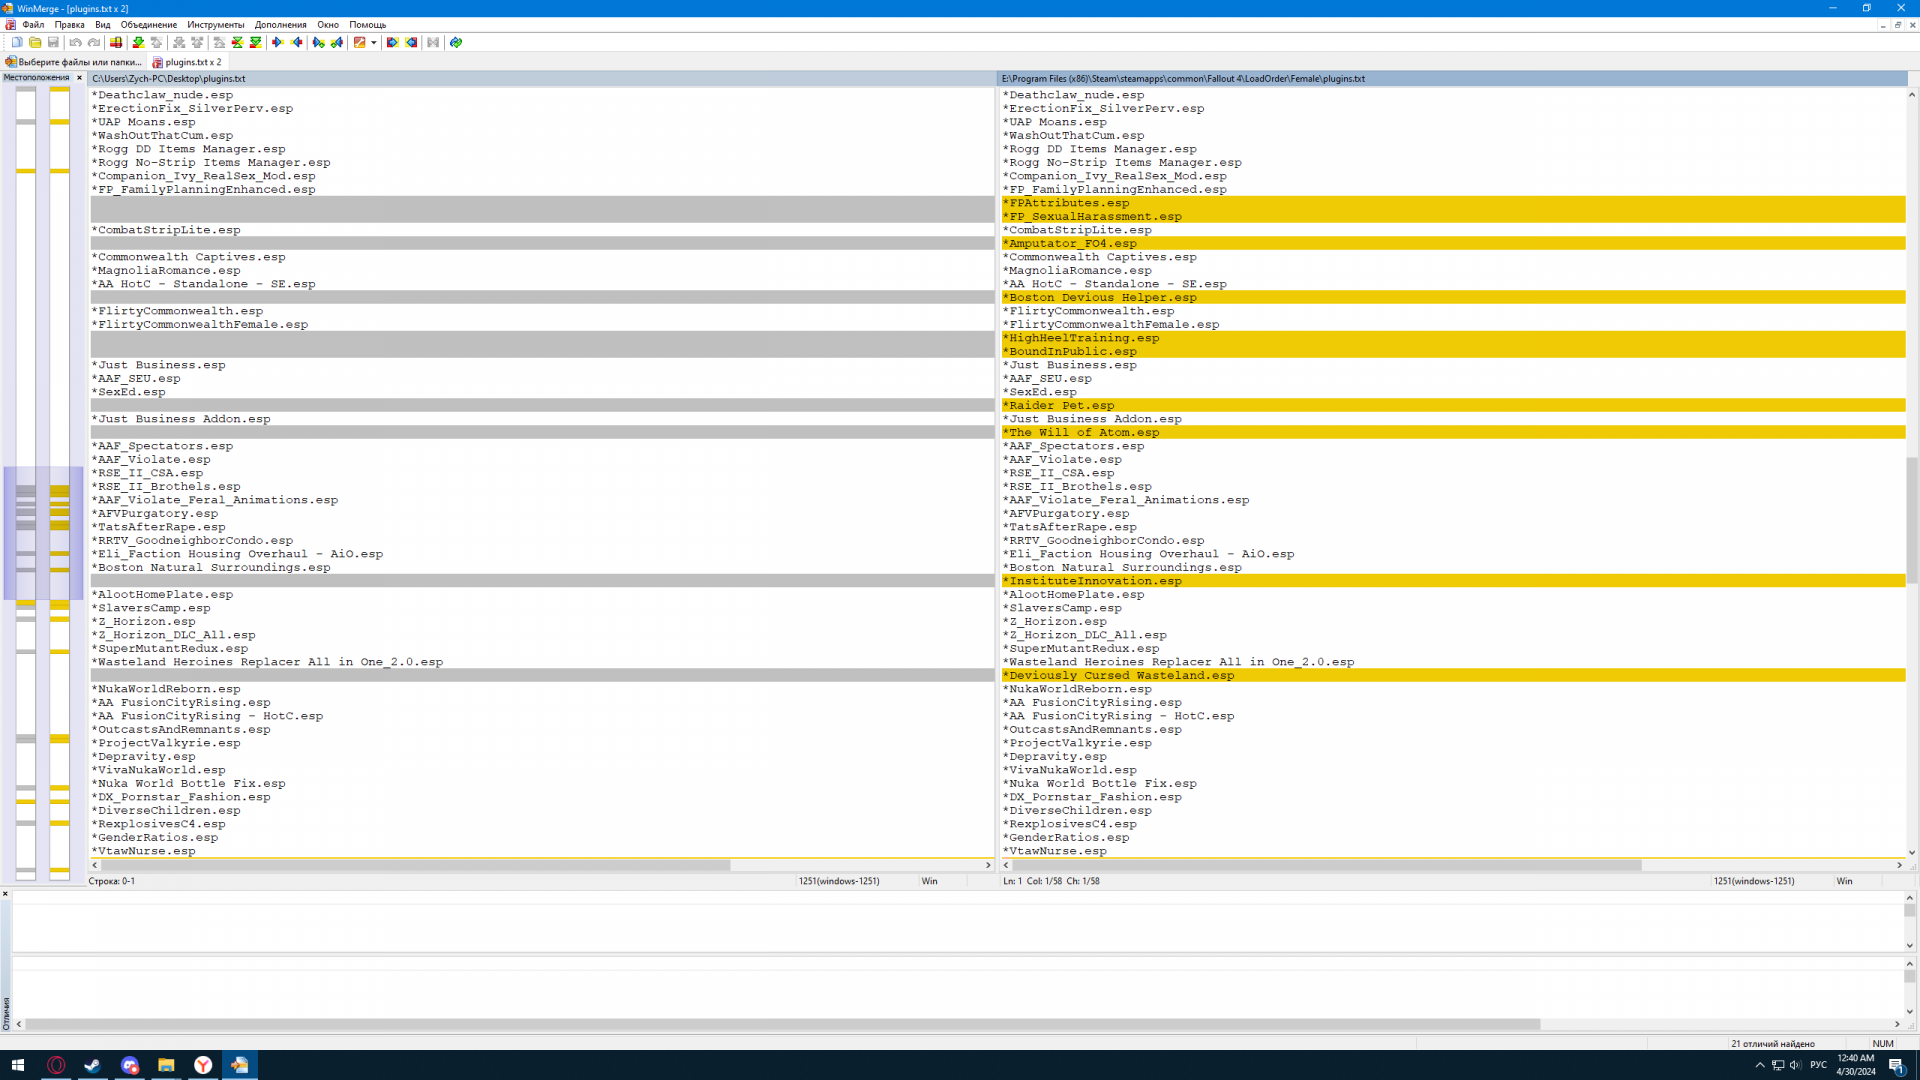Expand the Options toolbar dropdown arrow

click(x=374, y=42)
